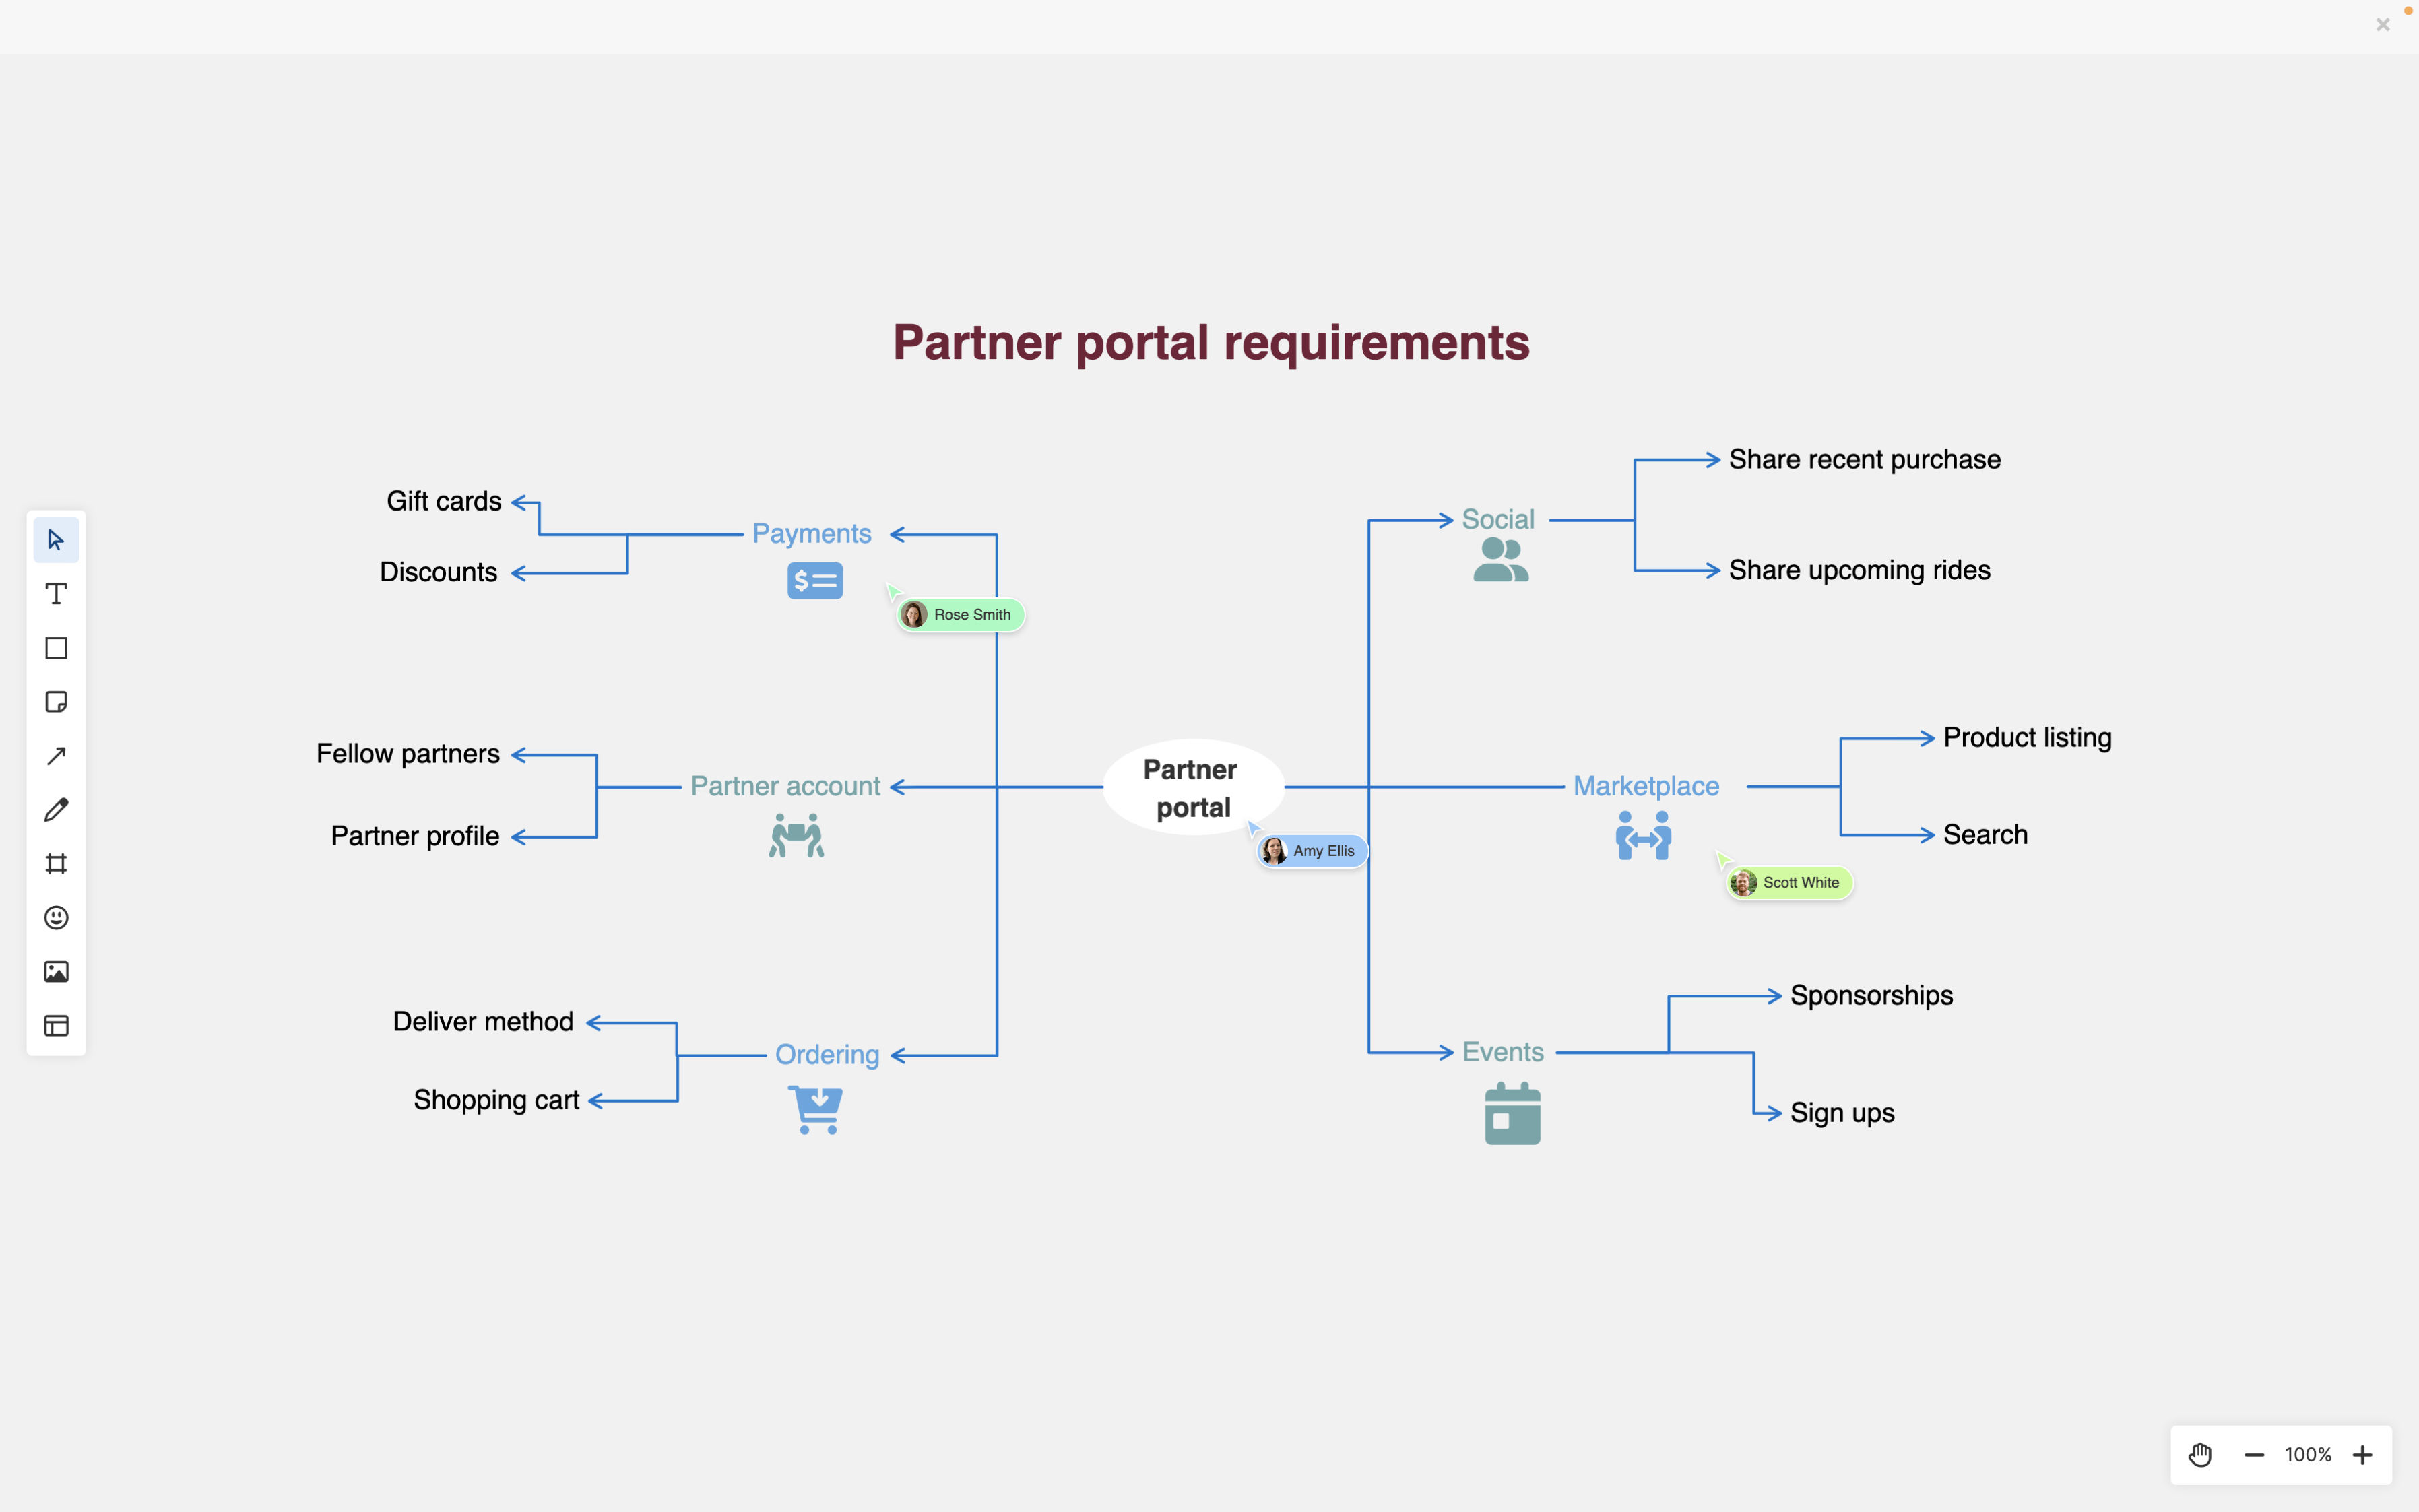Insert an image using the toolbar

tap(56, 970)
